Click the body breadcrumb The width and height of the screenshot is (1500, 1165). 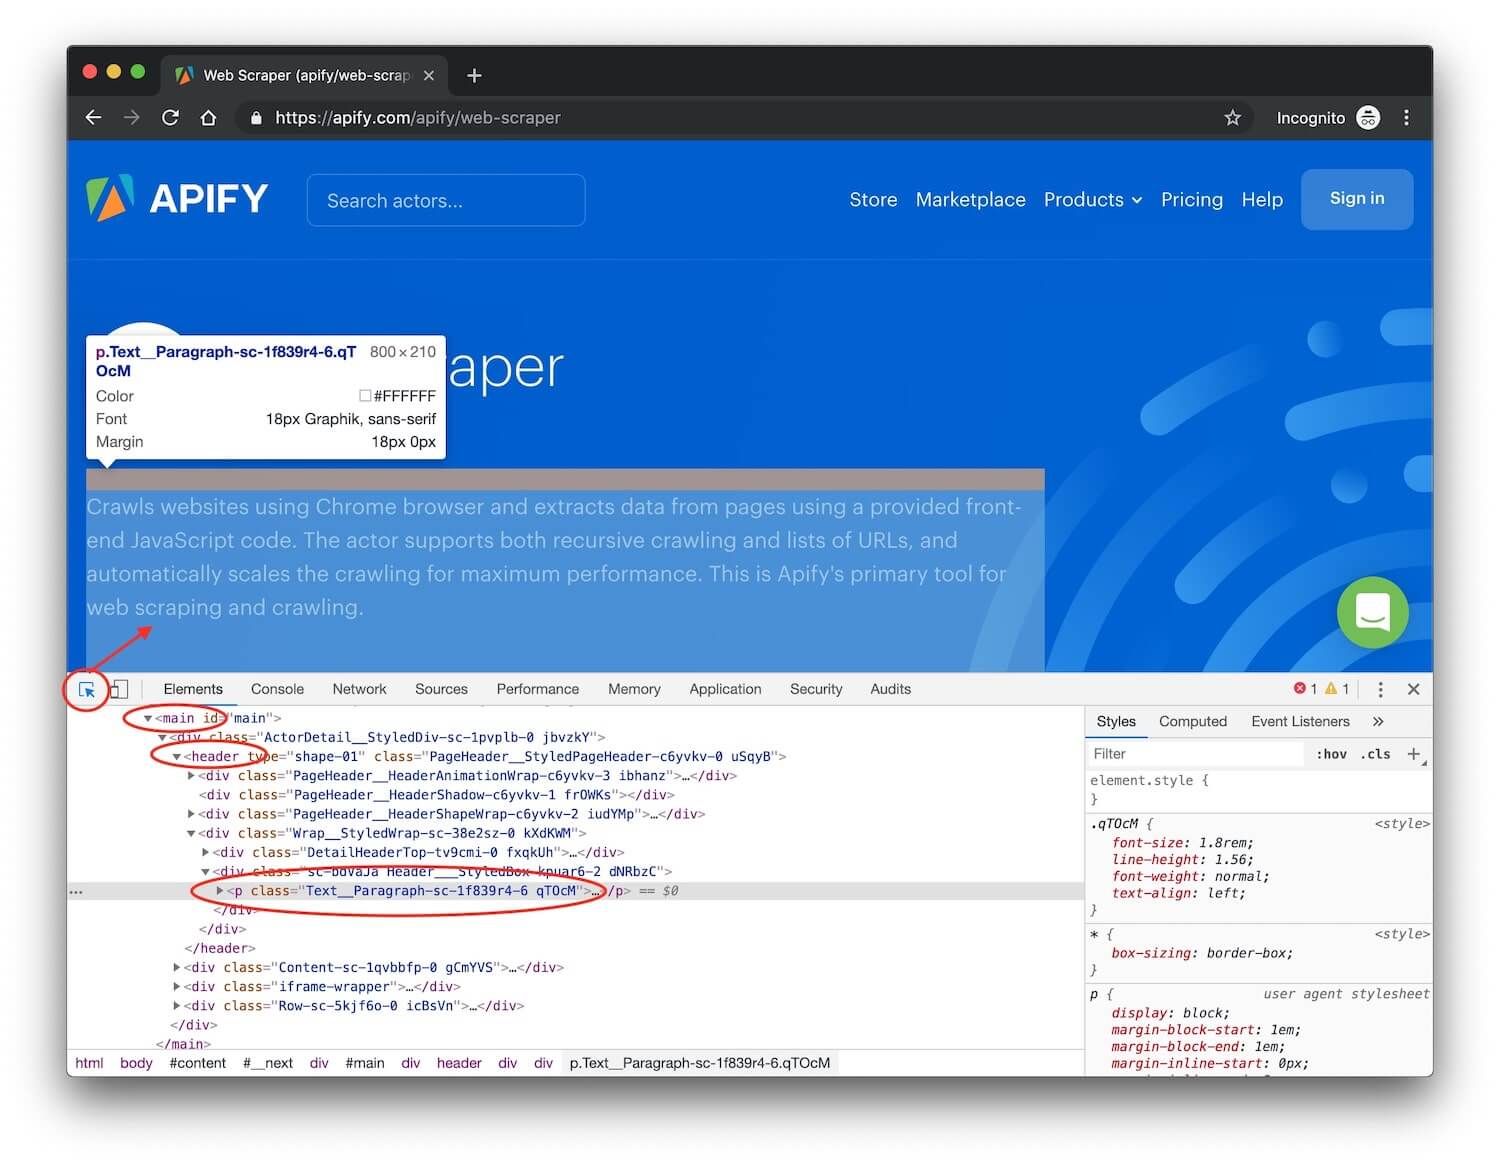(136, 1063)
